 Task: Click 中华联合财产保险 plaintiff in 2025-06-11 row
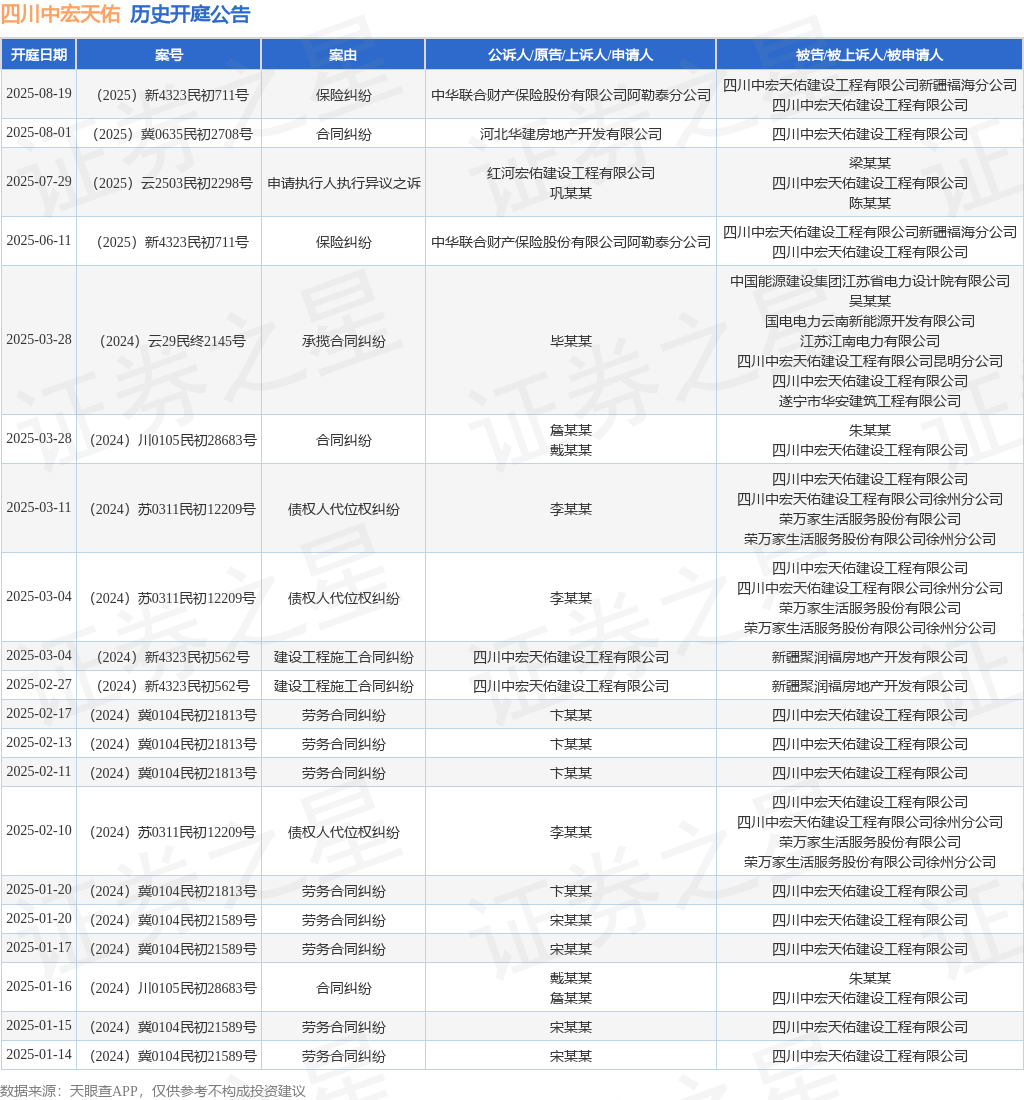click(x=571, y=242)
